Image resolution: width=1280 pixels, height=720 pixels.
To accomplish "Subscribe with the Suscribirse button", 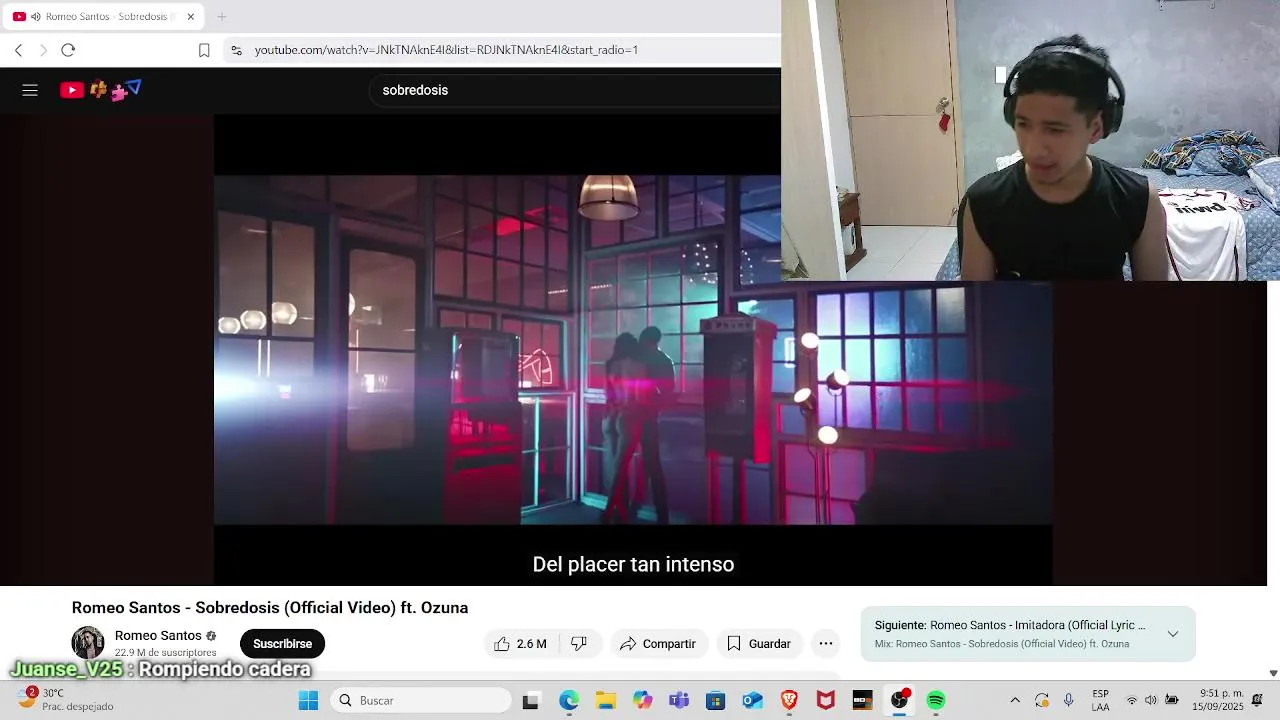I will click(282, 644).
